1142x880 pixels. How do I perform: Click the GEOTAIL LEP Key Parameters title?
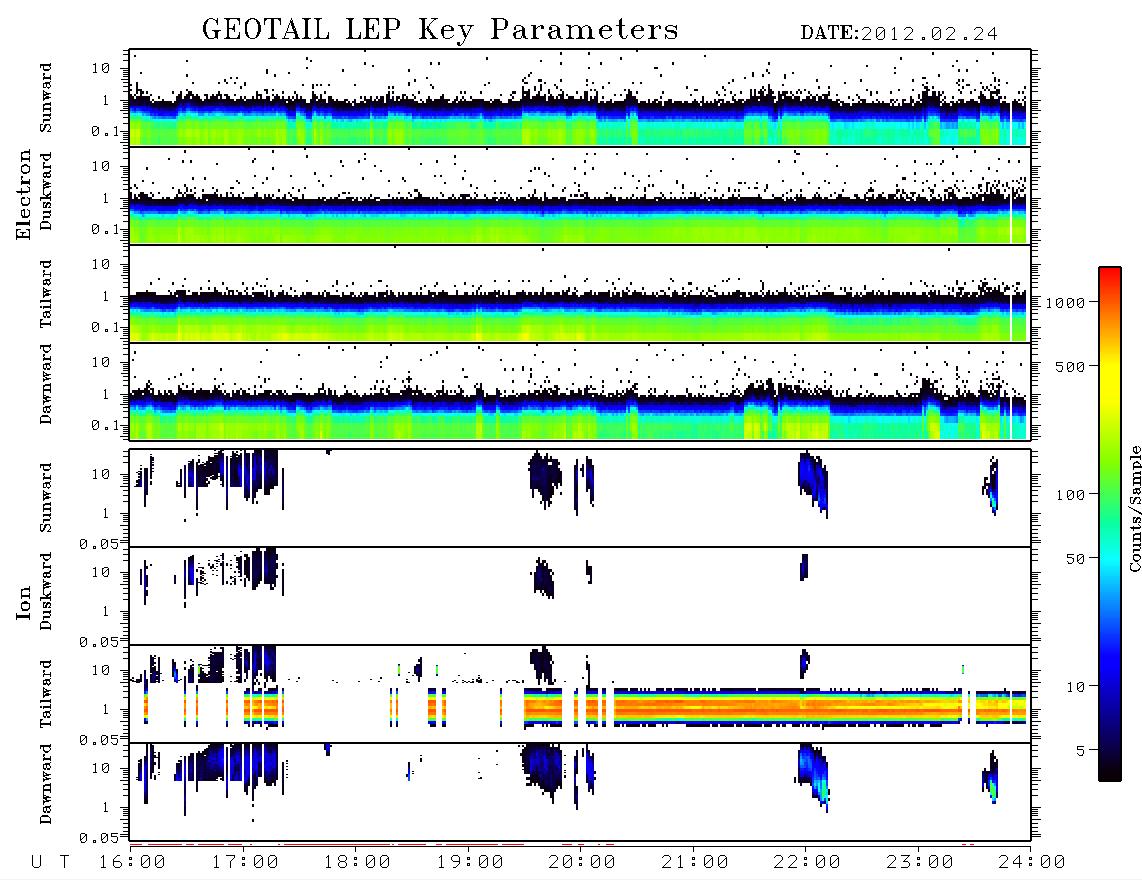pyautogui.click(x=440, y=30)
